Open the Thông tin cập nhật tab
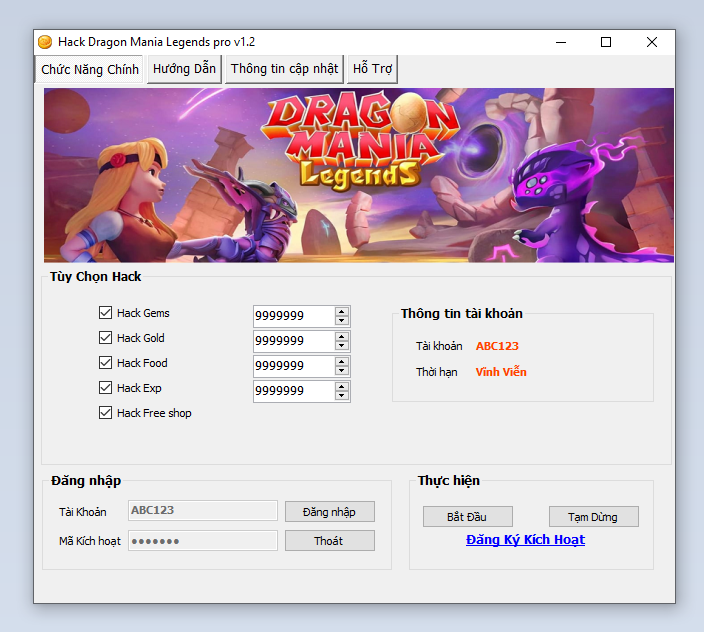Screen dimensions: 705x632 [285, 69]
